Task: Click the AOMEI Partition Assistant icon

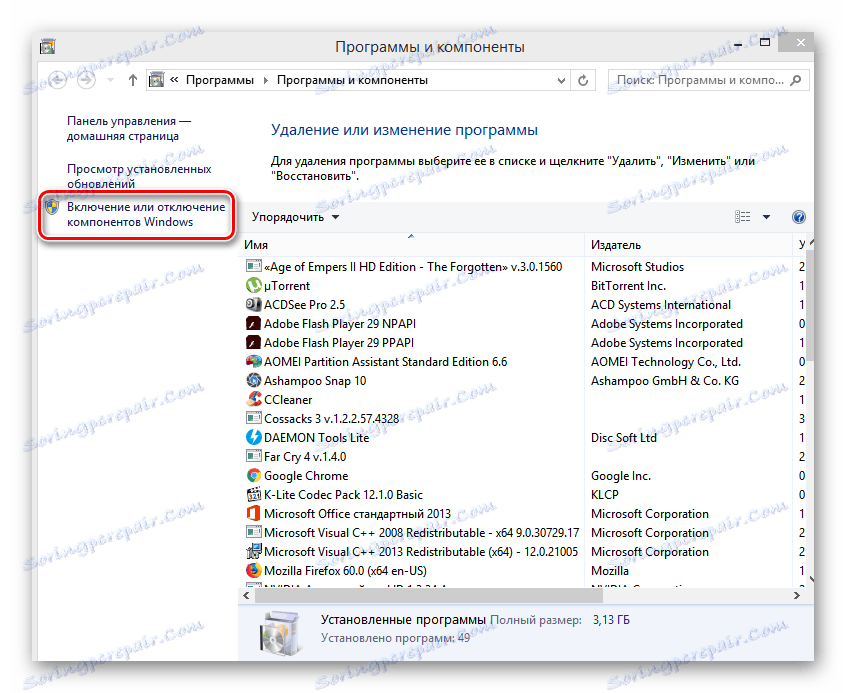Action: (254, 362)
